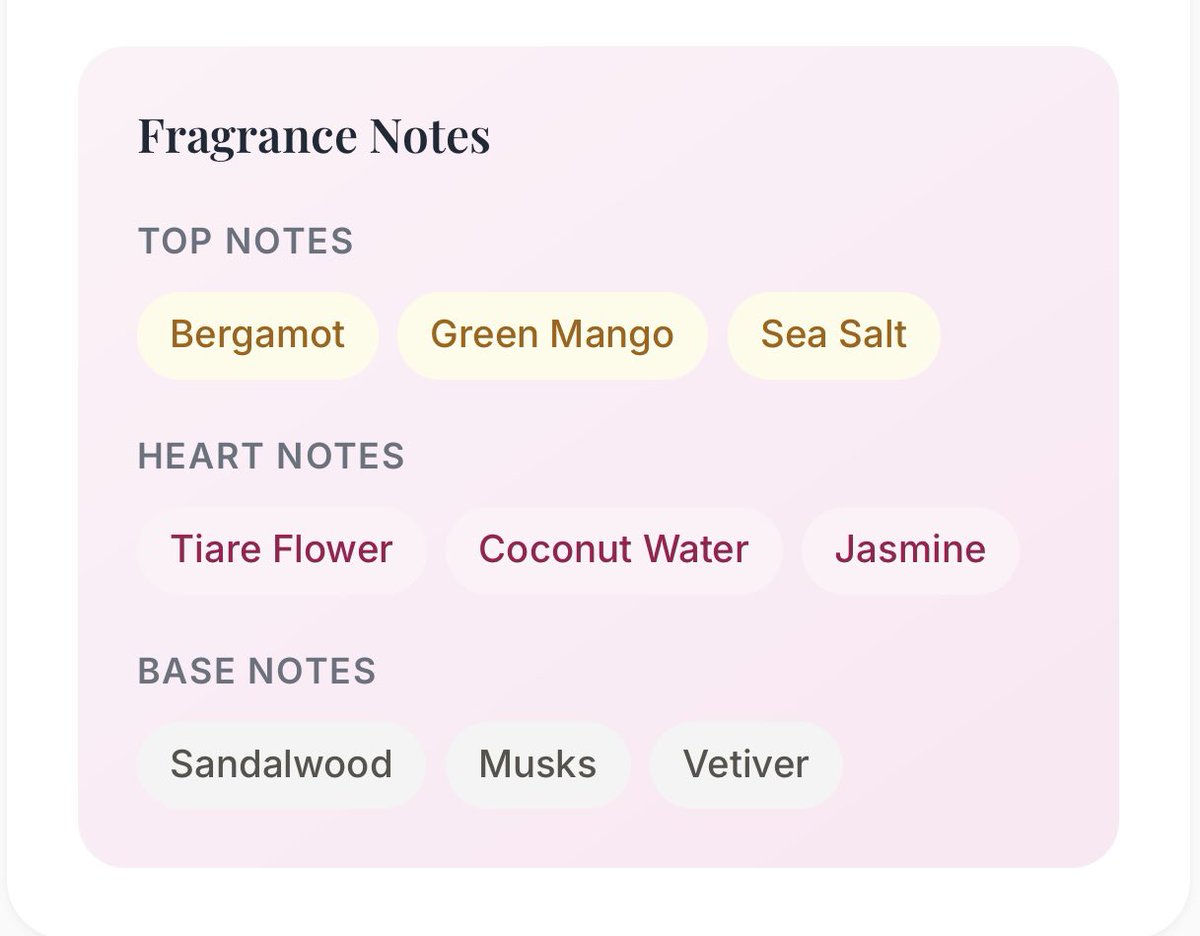
Task: Click the empty pink card area beside Fragrance Notes
Action: [800, 136]
